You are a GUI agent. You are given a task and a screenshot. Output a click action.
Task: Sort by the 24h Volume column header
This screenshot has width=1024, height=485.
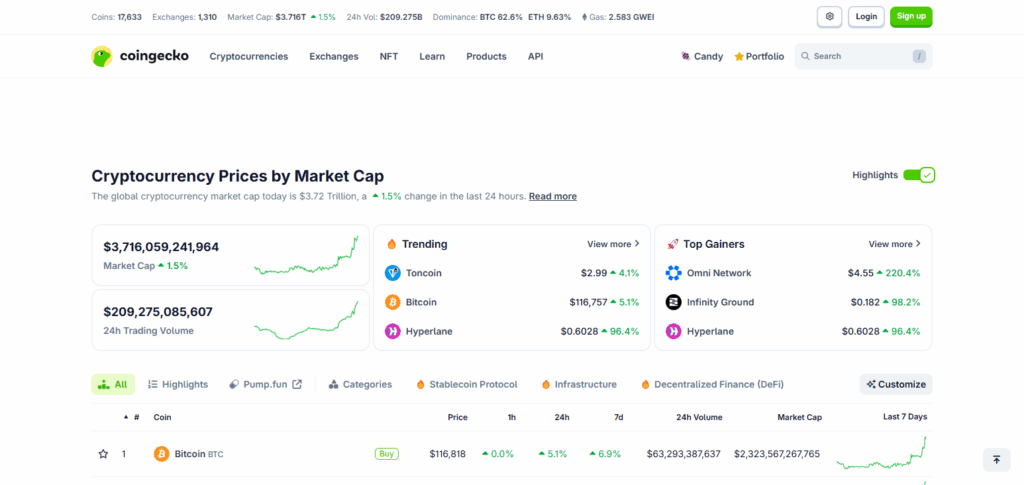point(699,417)
